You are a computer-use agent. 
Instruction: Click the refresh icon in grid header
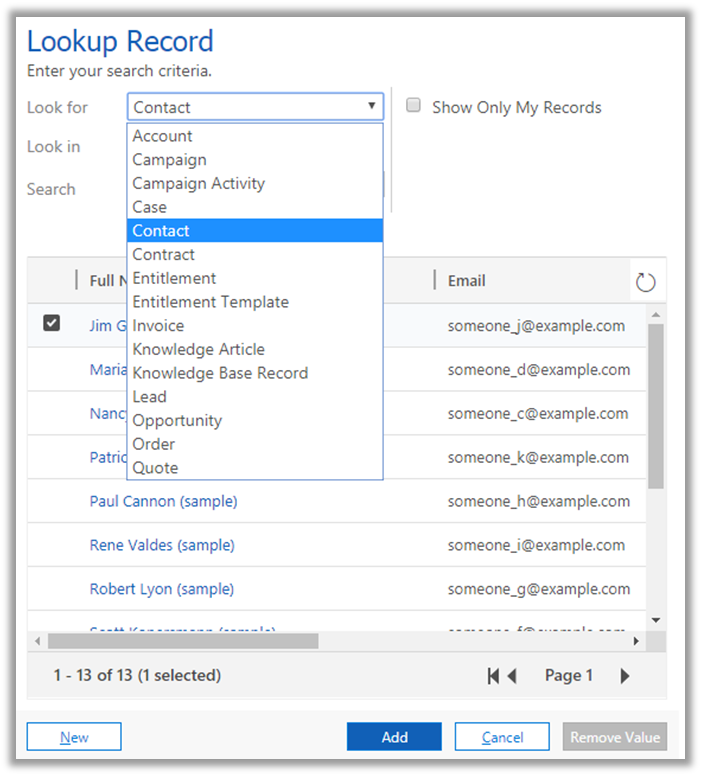coord(645,282)
